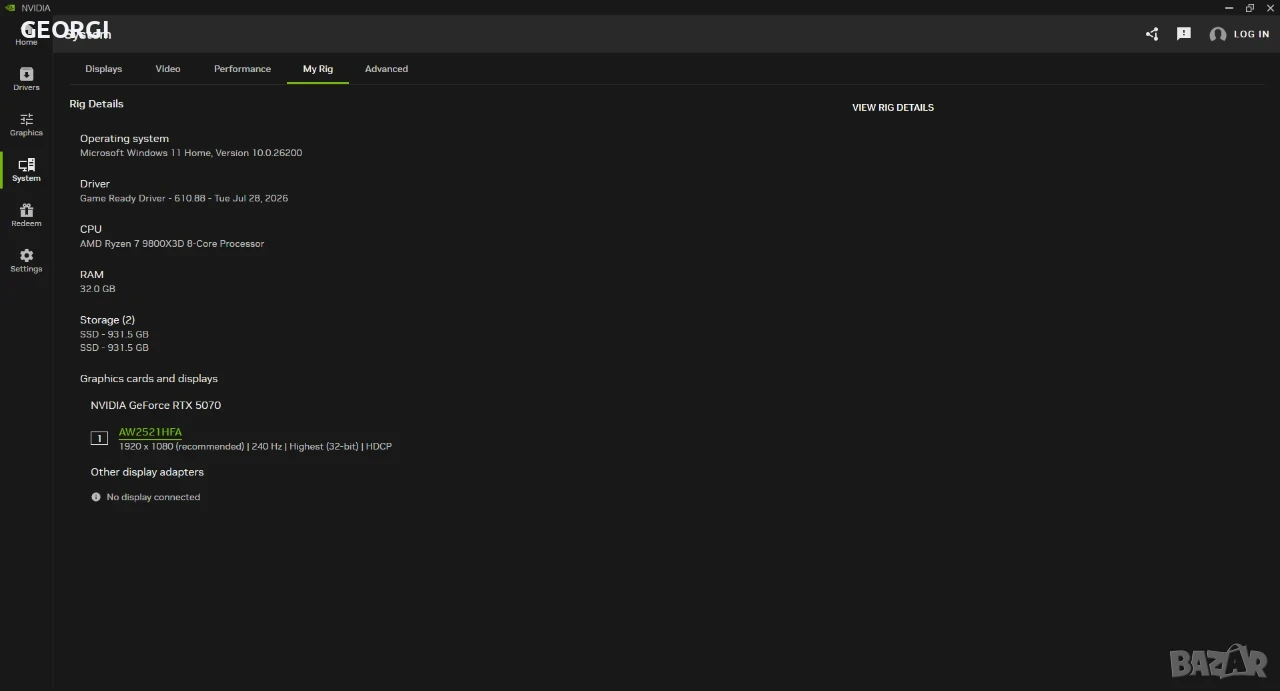Screen dimensions: 1280x691
Task: Switch to the Performance tab
Action: 242,69
